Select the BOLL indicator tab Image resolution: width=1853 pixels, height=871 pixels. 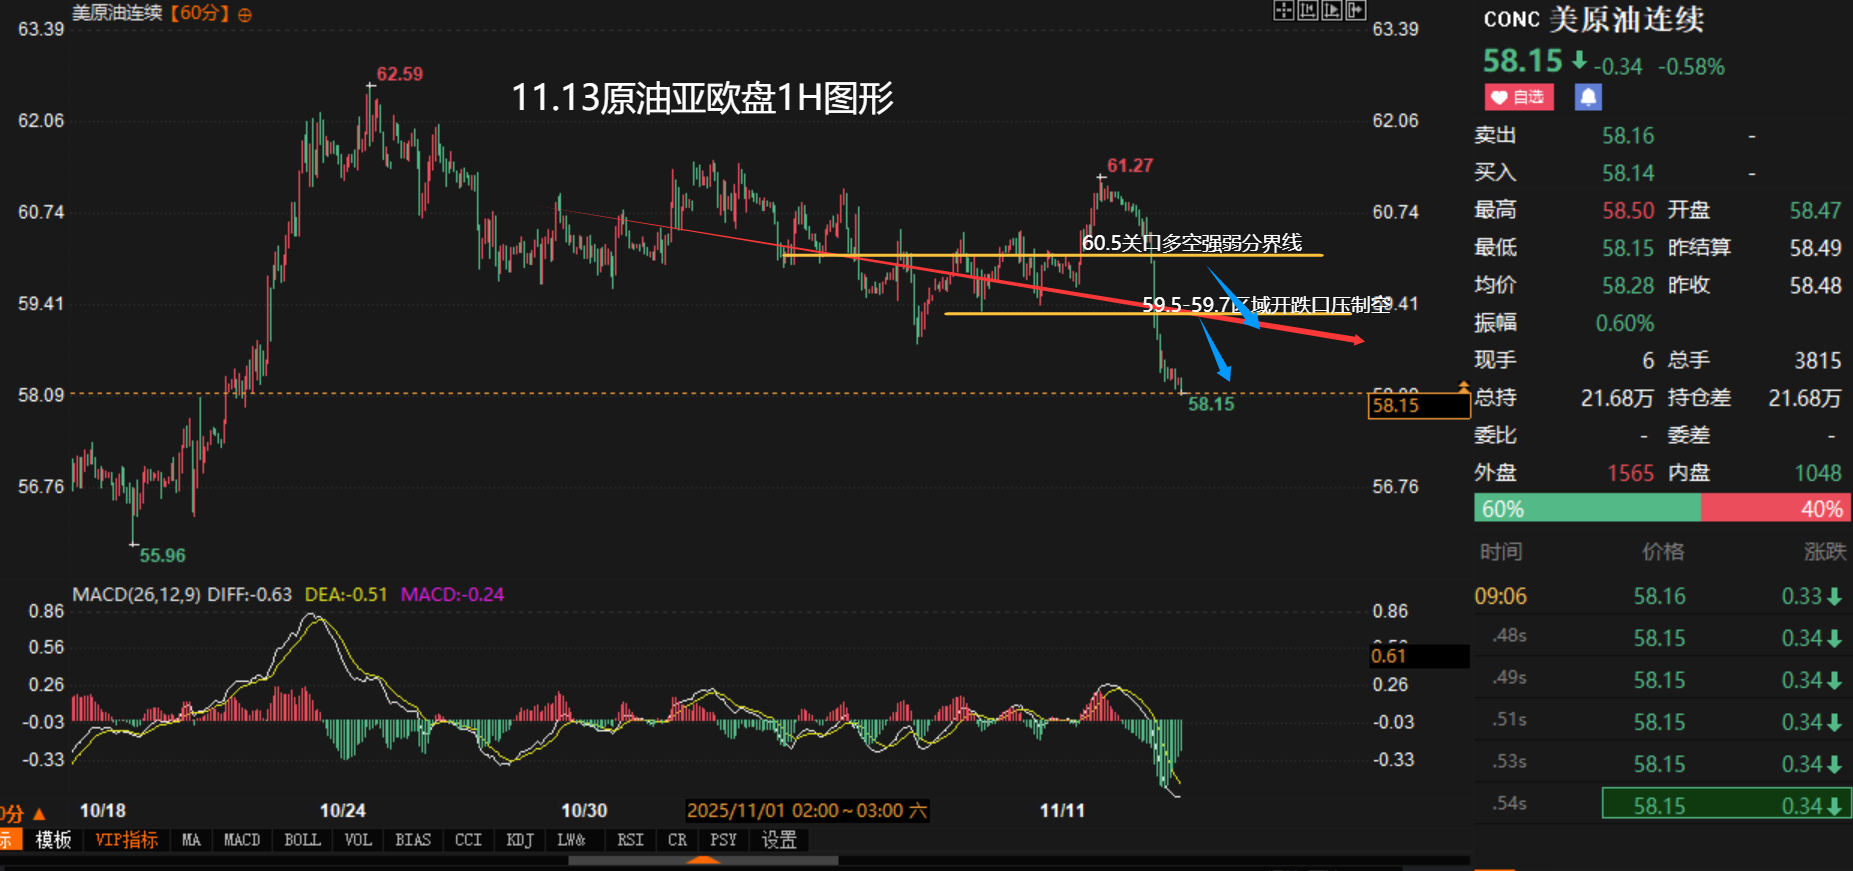click(x=302, y=840)
